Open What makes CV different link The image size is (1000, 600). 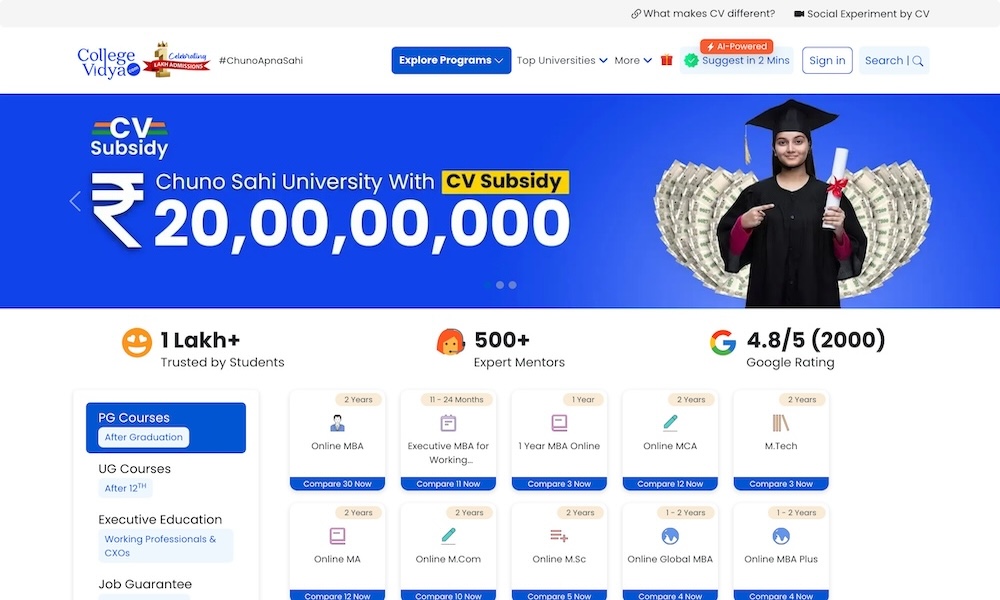point(703,13)
